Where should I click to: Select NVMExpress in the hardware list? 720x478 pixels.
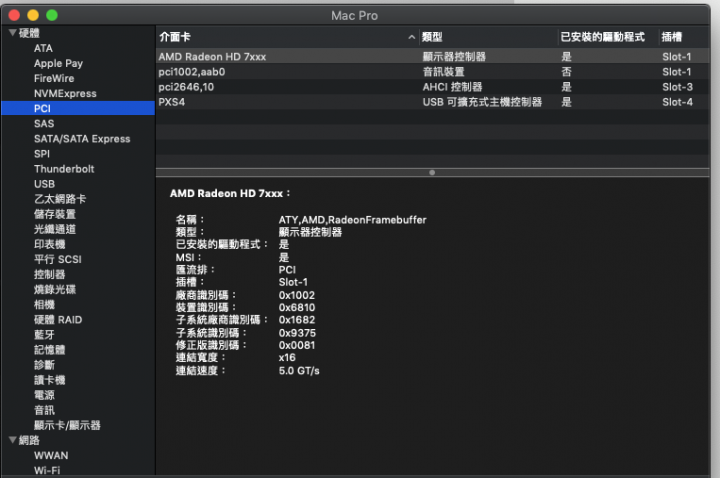click(x=65, y=94)
